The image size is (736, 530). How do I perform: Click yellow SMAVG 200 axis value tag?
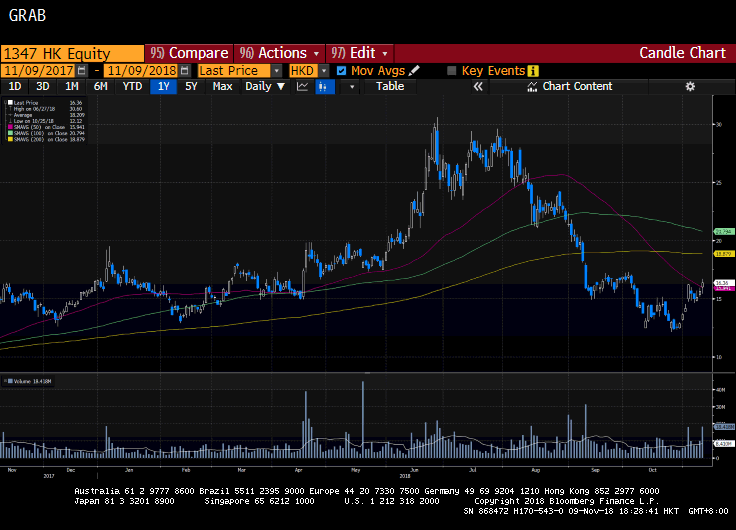723,253
